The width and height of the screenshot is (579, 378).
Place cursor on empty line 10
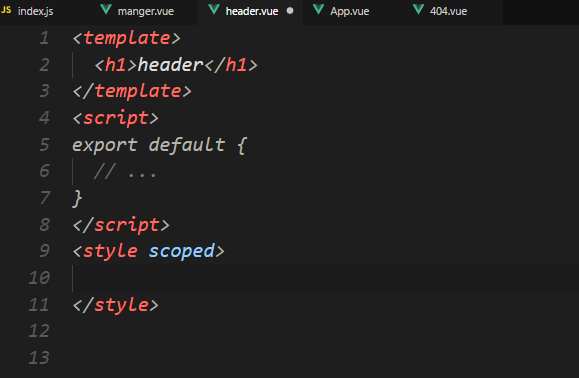pos(325,278)
